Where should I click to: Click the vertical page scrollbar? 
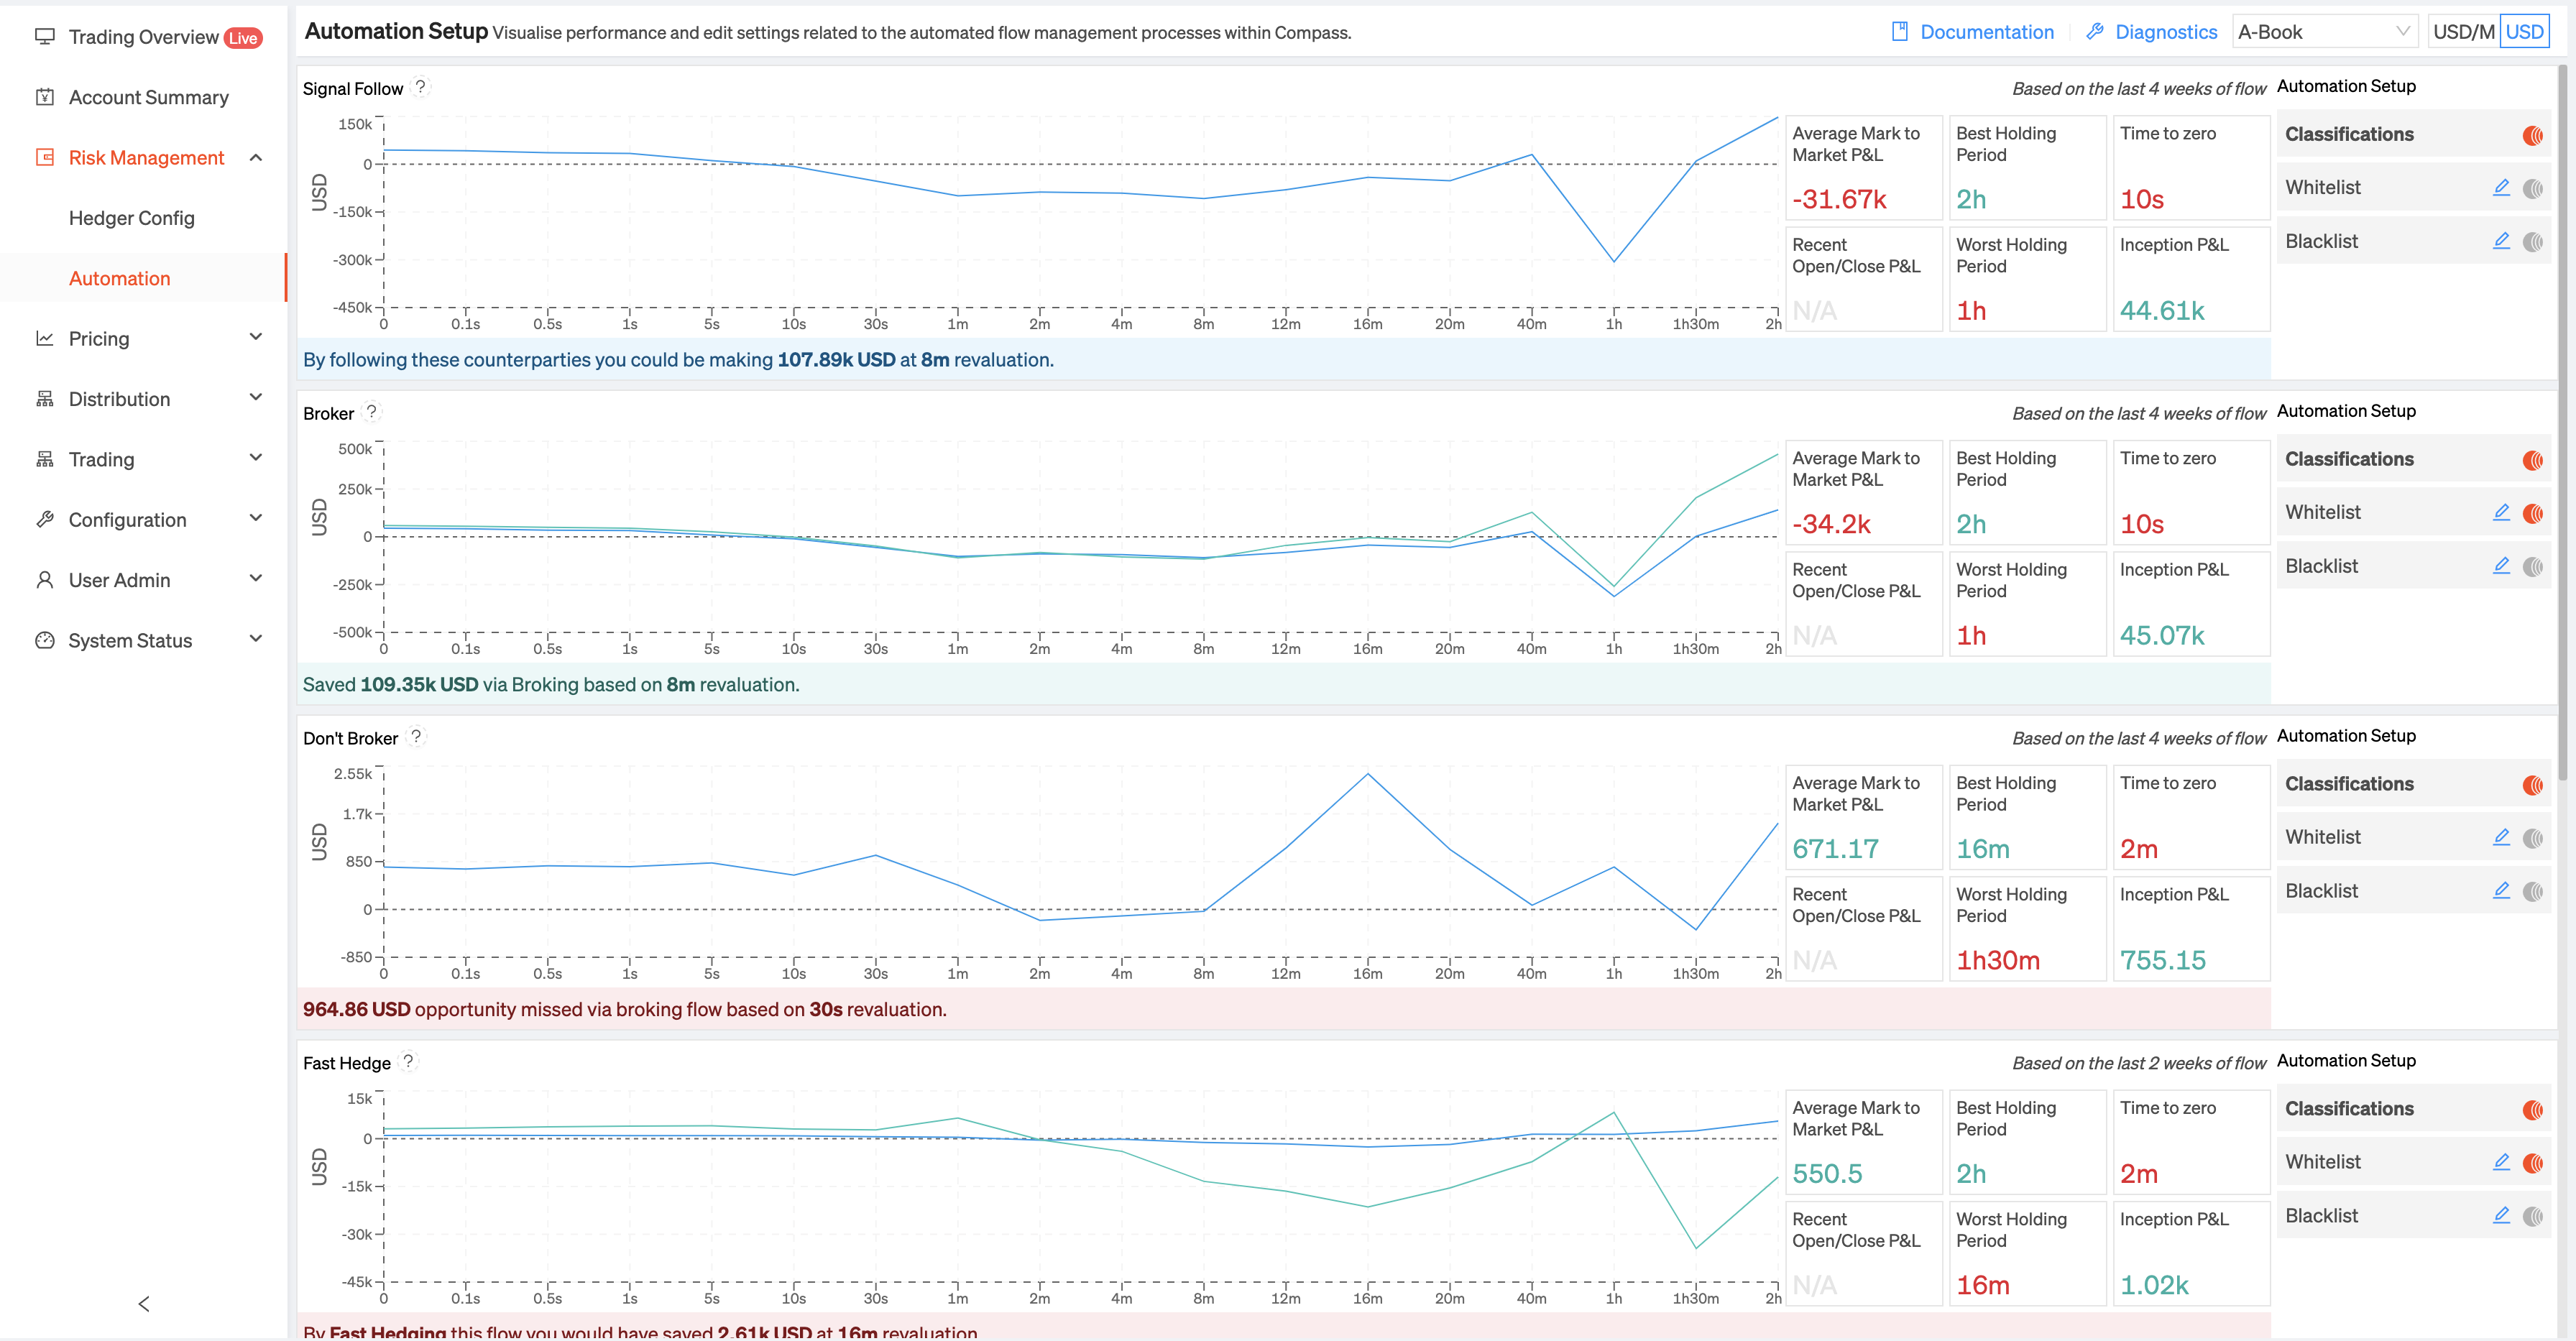coord(2563,423)
